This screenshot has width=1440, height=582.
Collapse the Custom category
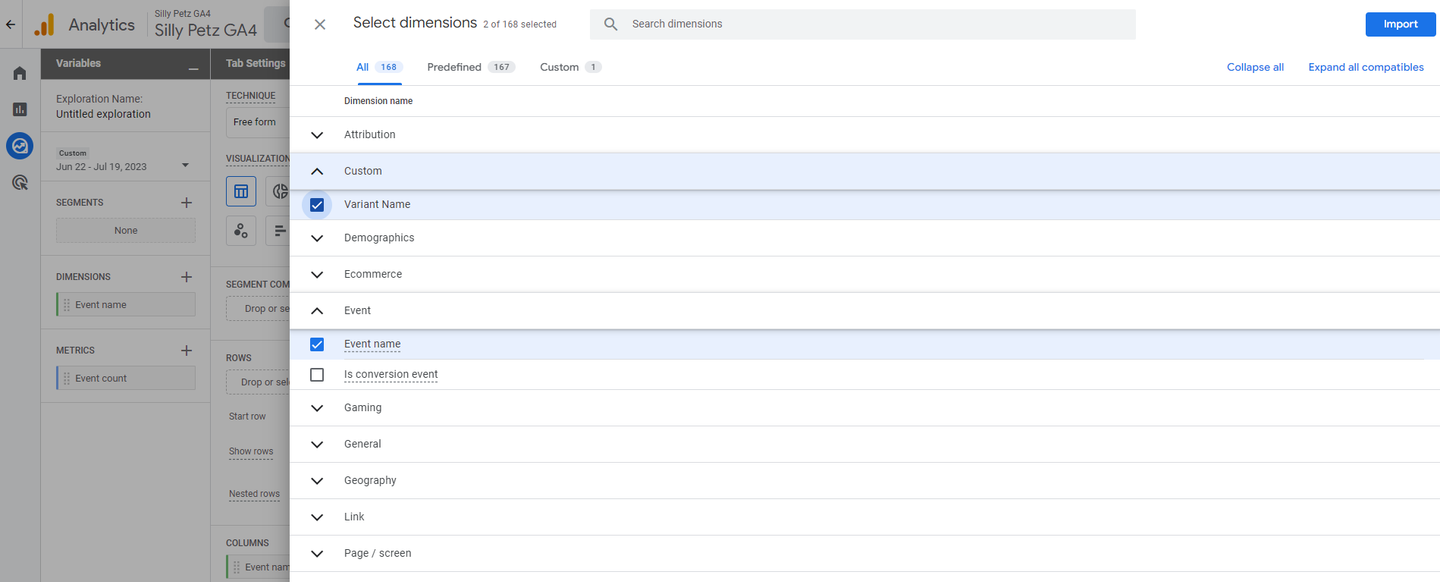(x=317, y=171)
